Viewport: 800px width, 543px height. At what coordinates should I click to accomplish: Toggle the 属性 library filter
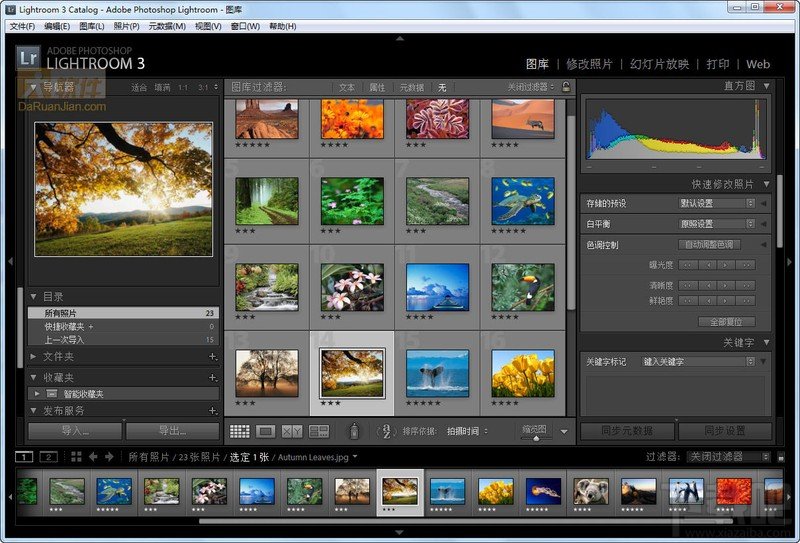(377, 87)
